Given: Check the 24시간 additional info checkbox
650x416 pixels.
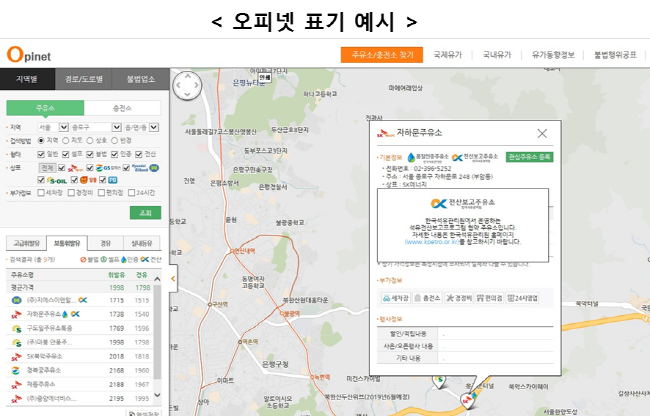Looking at the screenshot, I should pos(132,193).
